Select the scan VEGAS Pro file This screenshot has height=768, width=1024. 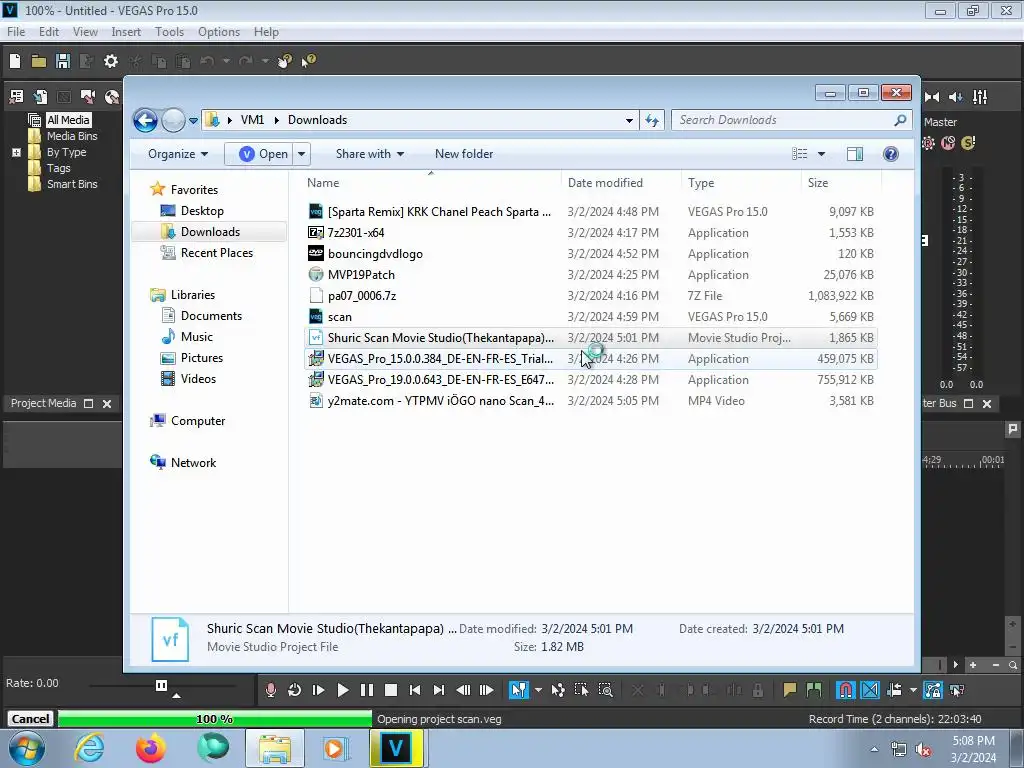click(590, 317)
